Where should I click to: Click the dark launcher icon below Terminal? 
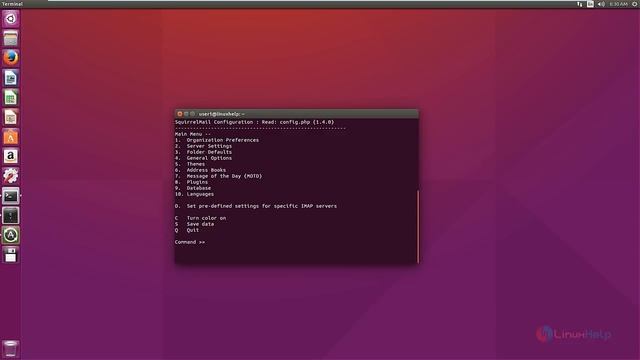(x=11, y=216)
